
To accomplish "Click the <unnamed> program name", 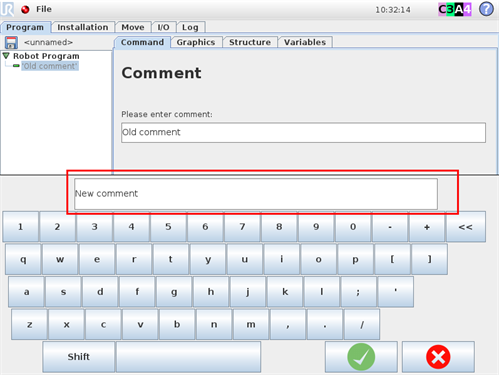I will (x=48, y=42).
